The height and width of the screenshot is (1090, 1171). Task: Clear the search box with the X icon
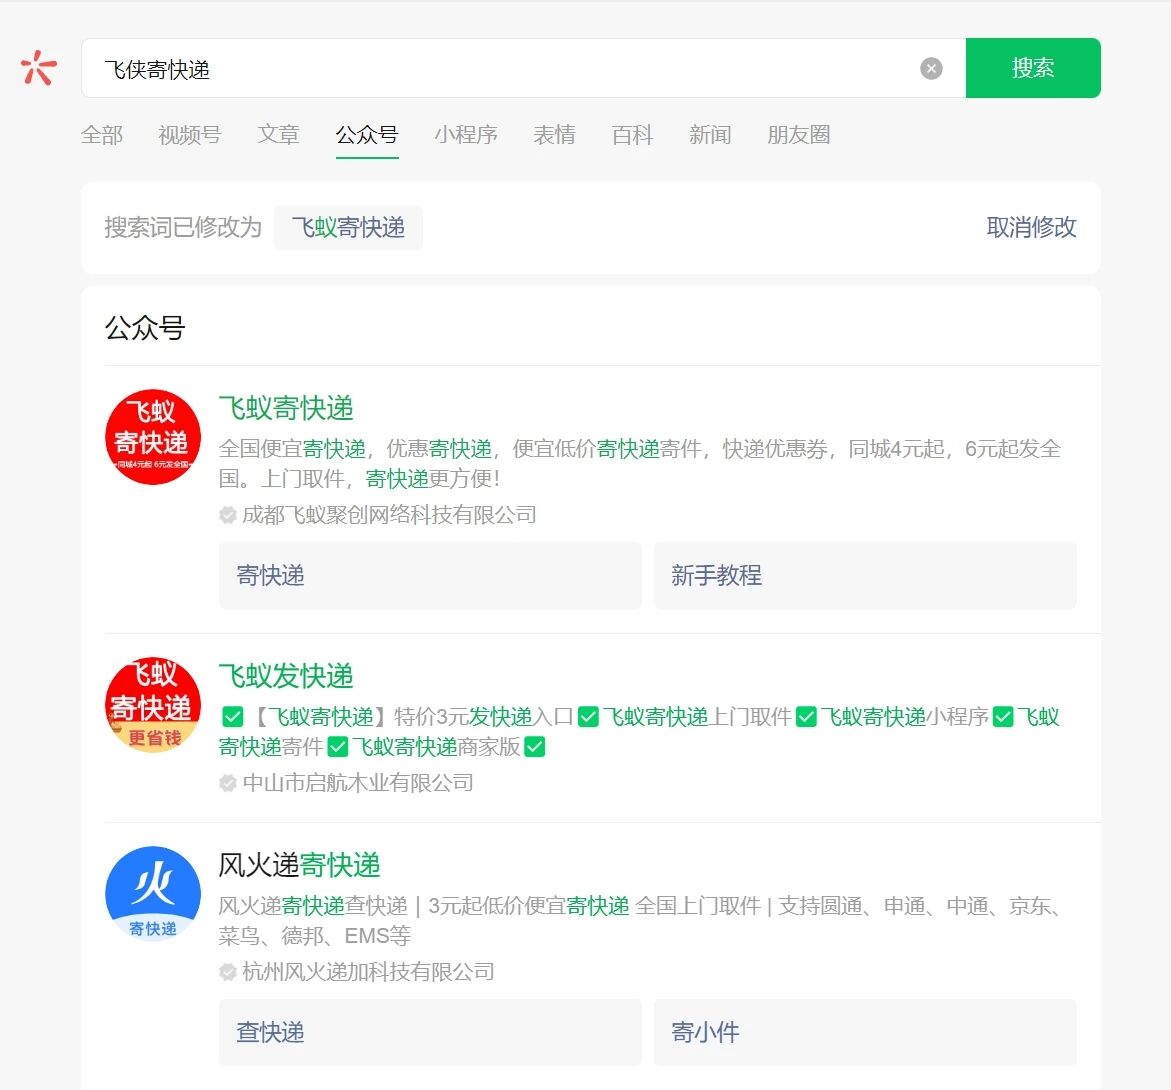pyautogui.click(x=931, y=69)
